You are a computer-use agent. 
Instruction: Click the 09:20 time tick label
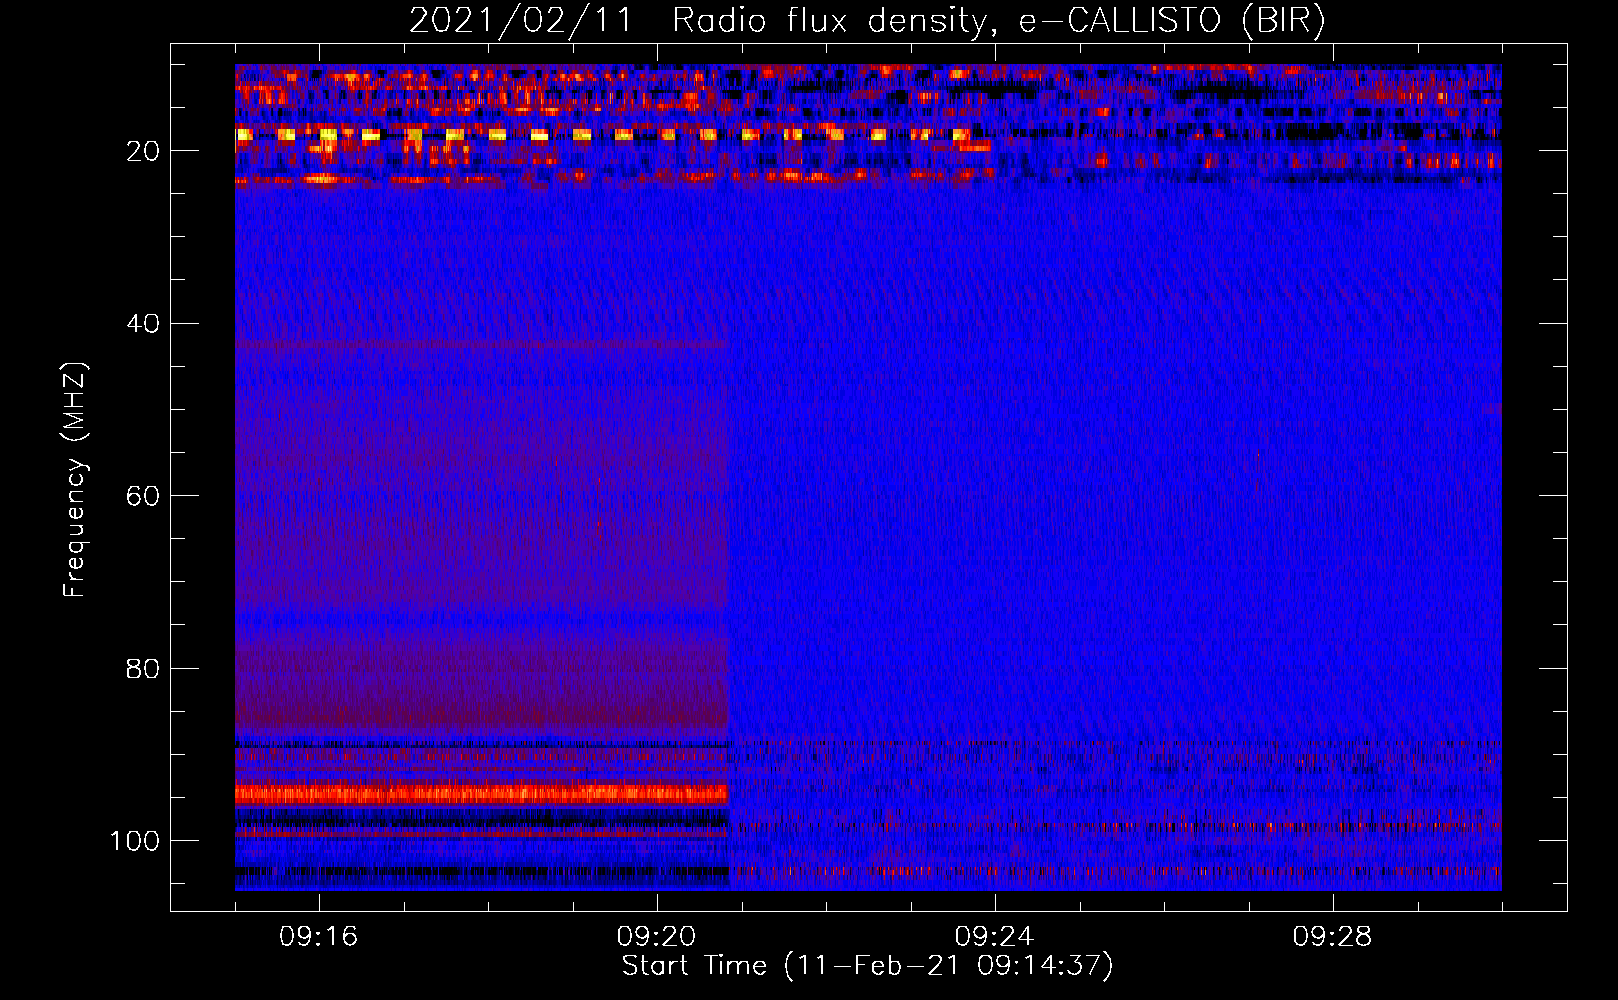657,936
